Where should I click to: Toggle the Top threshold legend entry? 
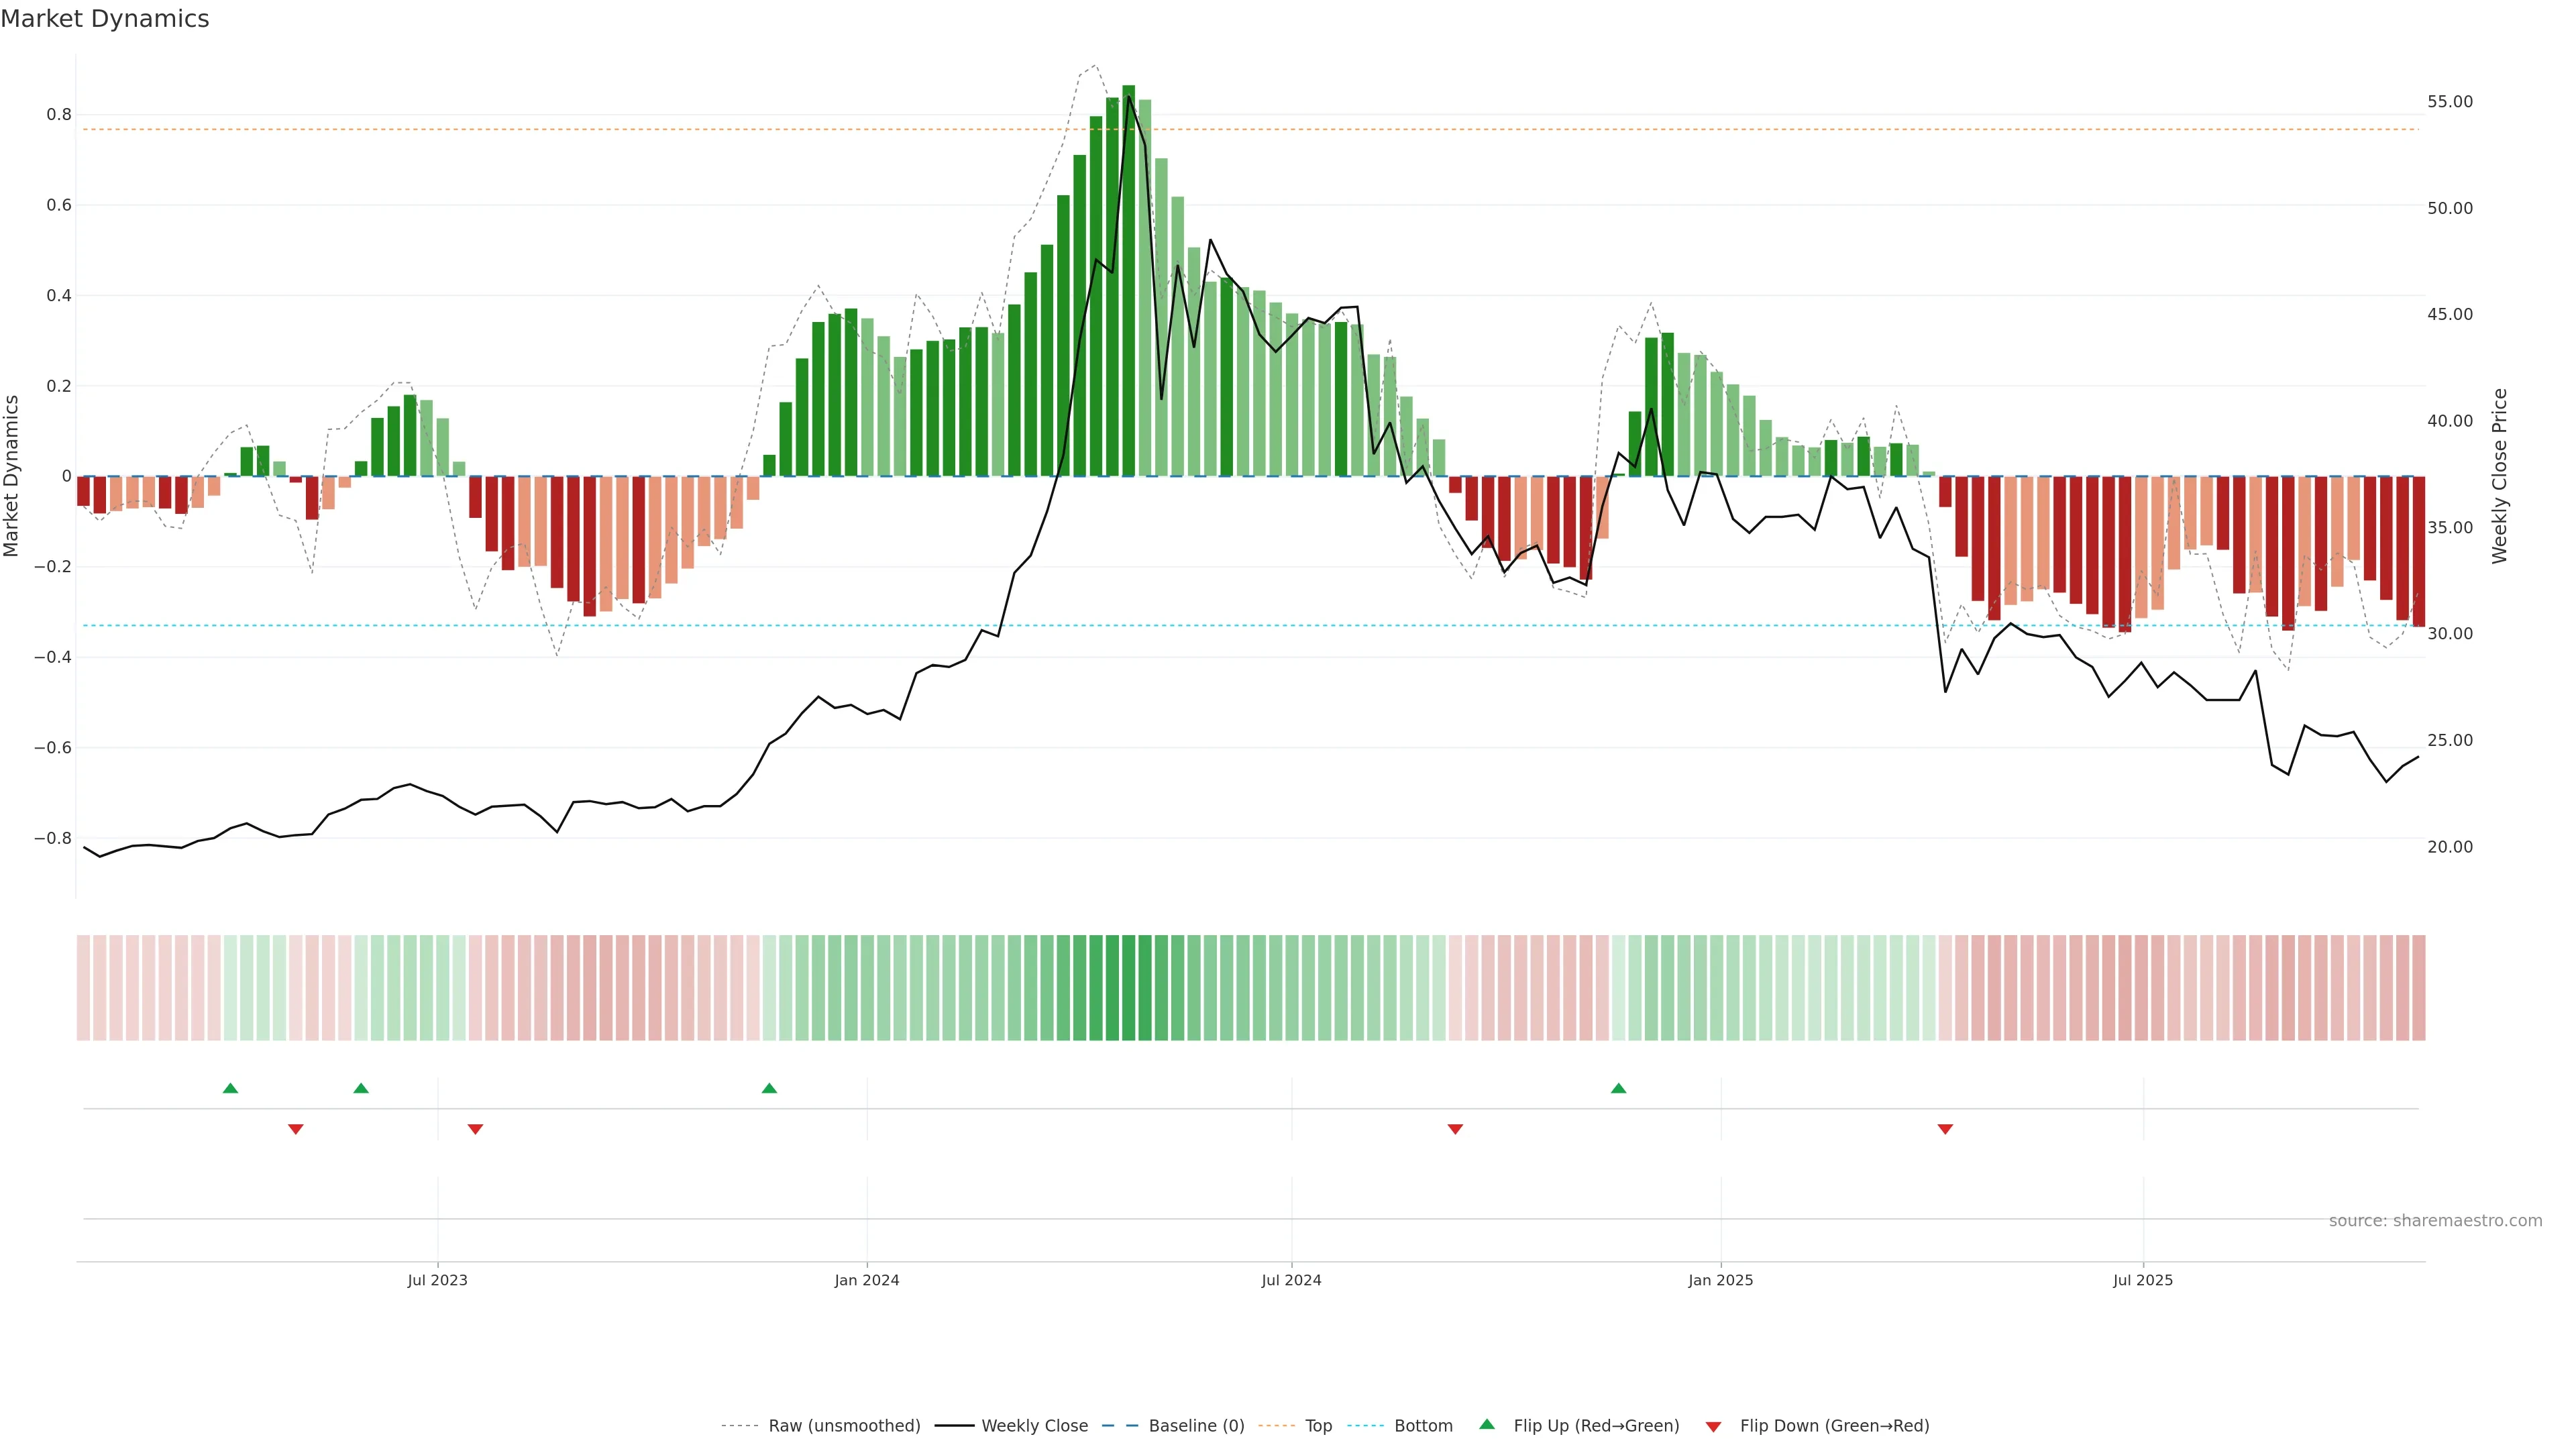pyautogui.click(x=1318, y=1426)
